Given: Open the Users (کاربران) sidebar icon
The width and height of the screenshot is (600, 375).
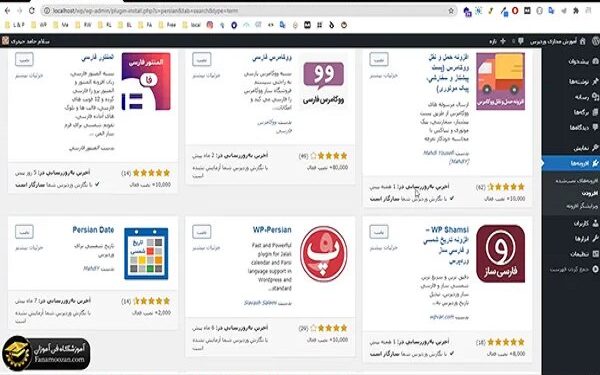Looking at the screenshot, I should [x=595, y=223].
